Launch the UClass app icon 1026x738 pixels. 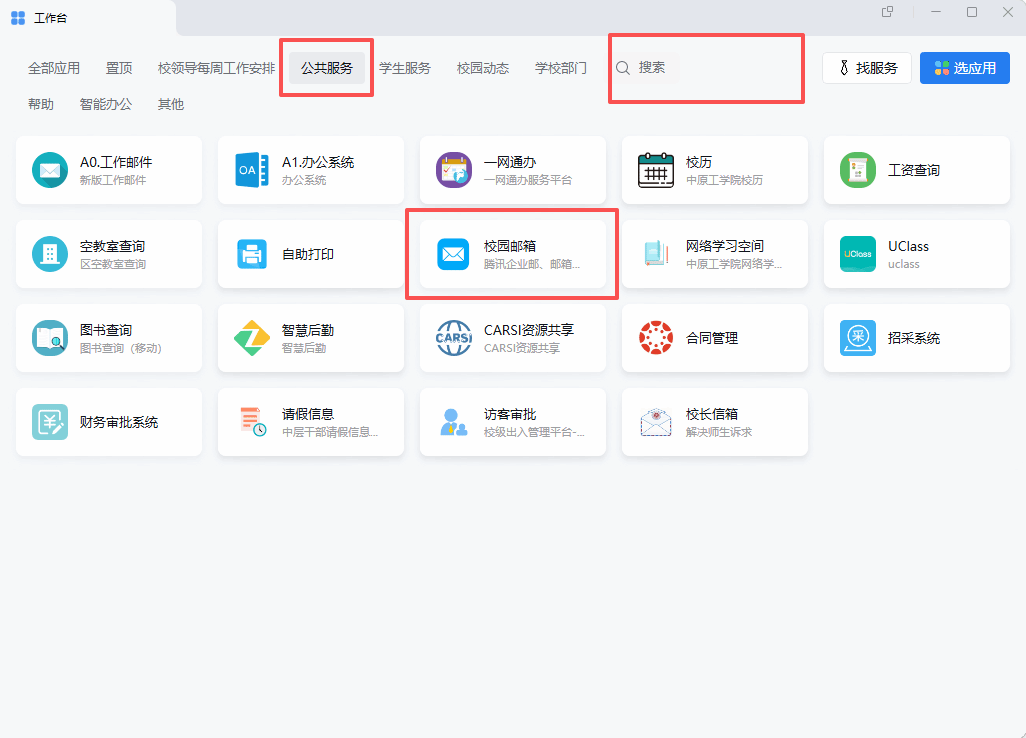pyautogui.click(x=858, y=254)
